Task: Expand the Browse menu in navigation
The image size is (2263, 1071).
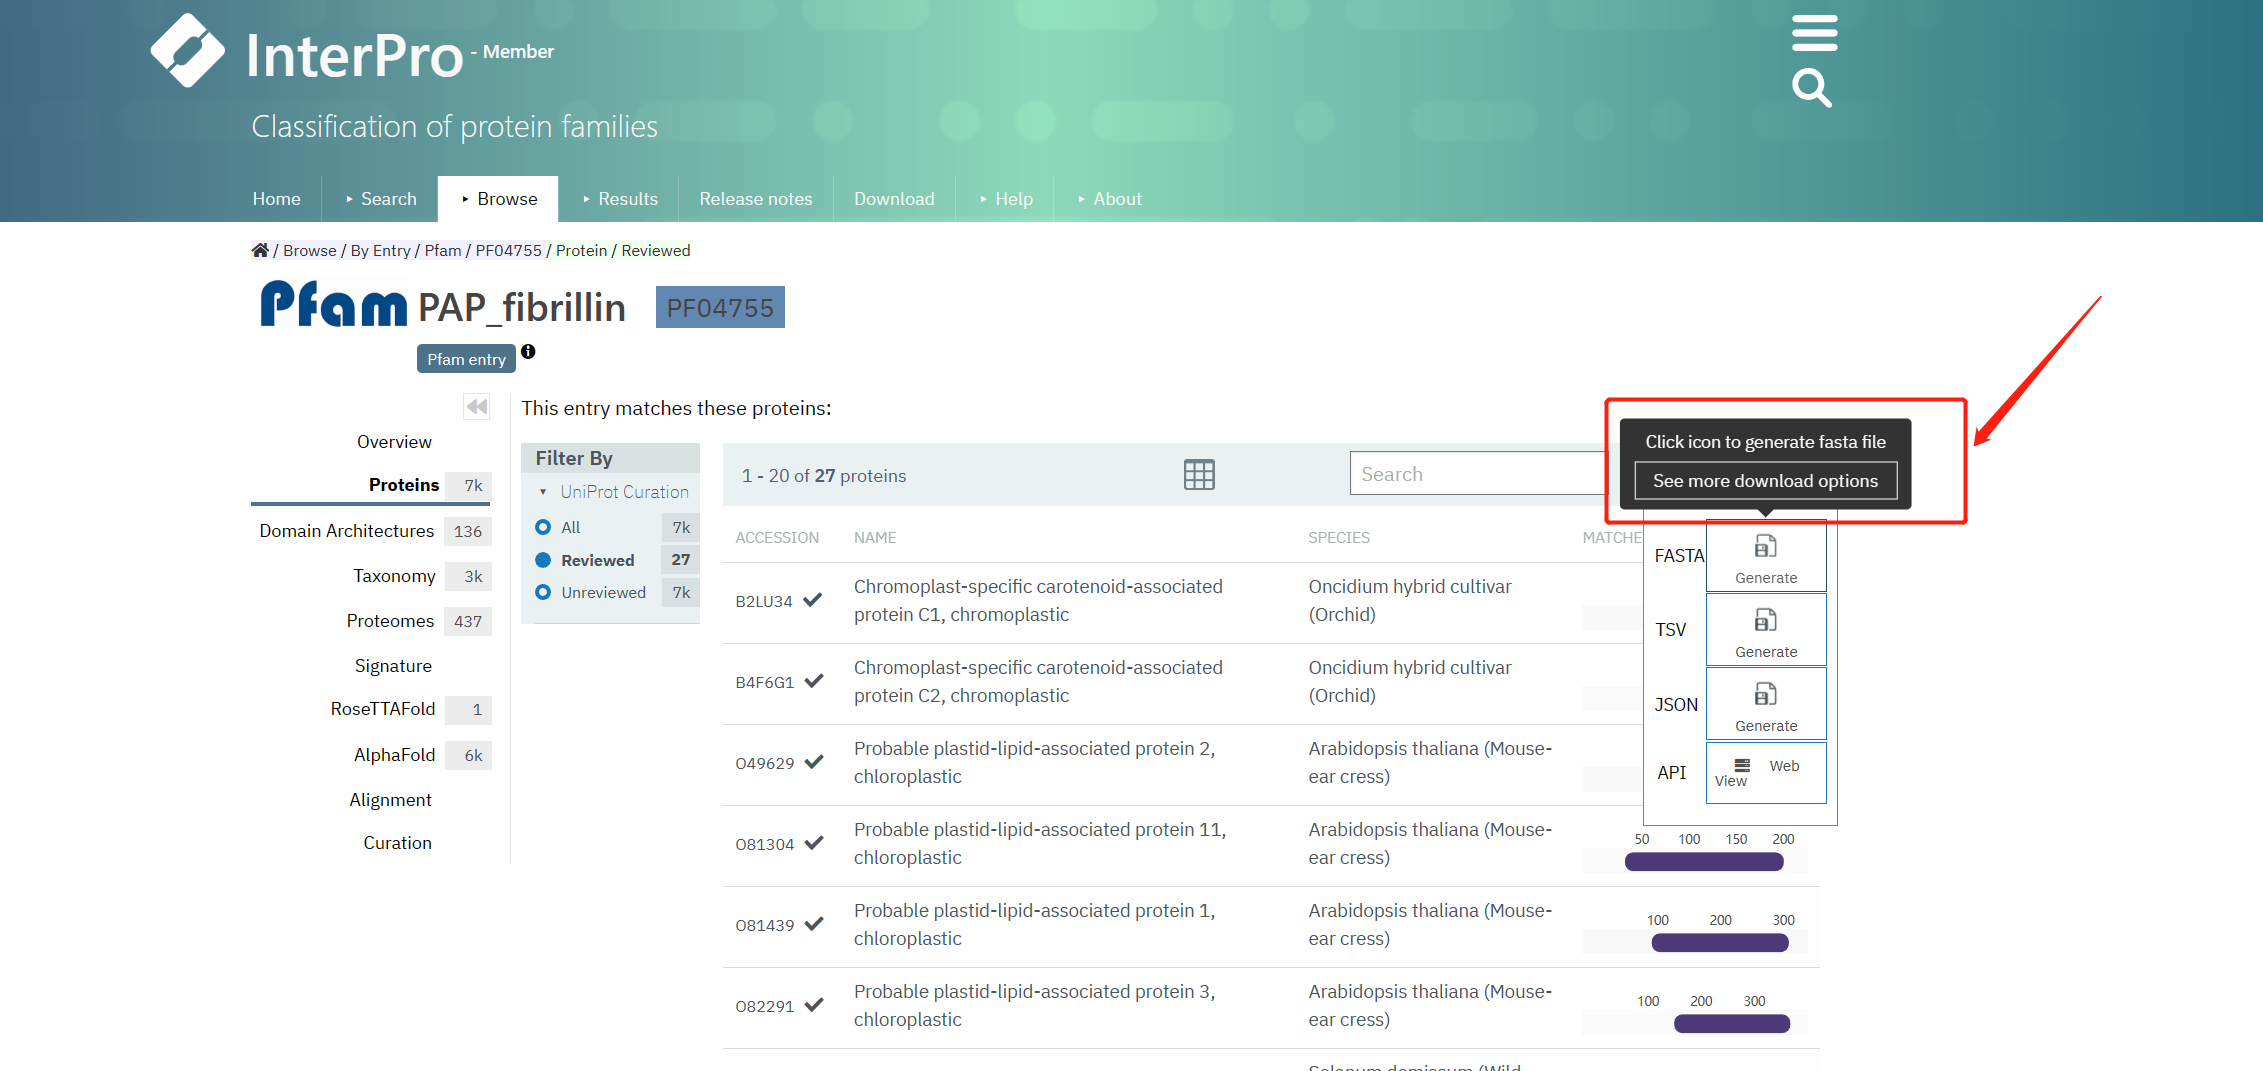Action: pos(498,199)
